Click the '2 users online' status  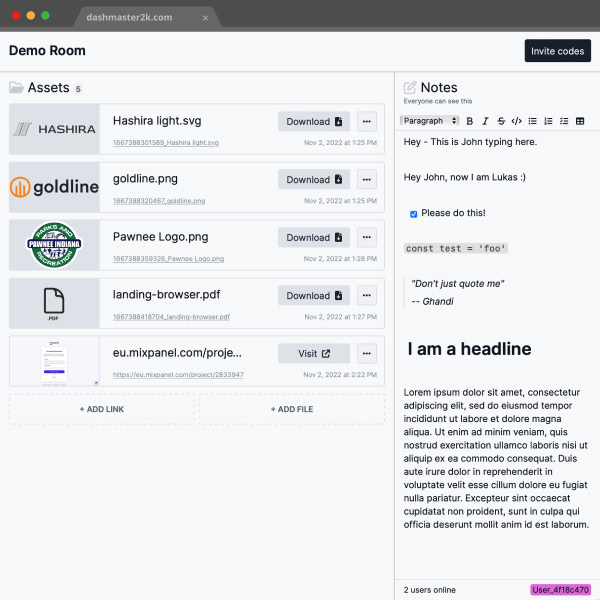430,590
